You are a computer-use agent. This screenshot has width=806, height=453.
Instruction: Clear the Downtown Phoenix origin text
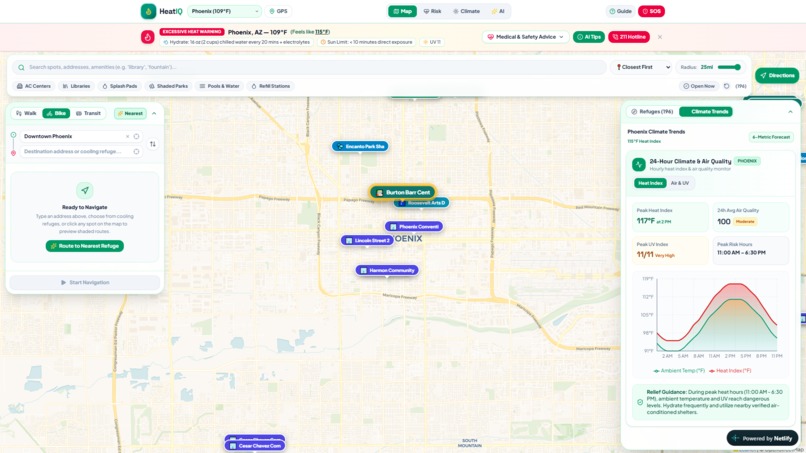[127, 136]
